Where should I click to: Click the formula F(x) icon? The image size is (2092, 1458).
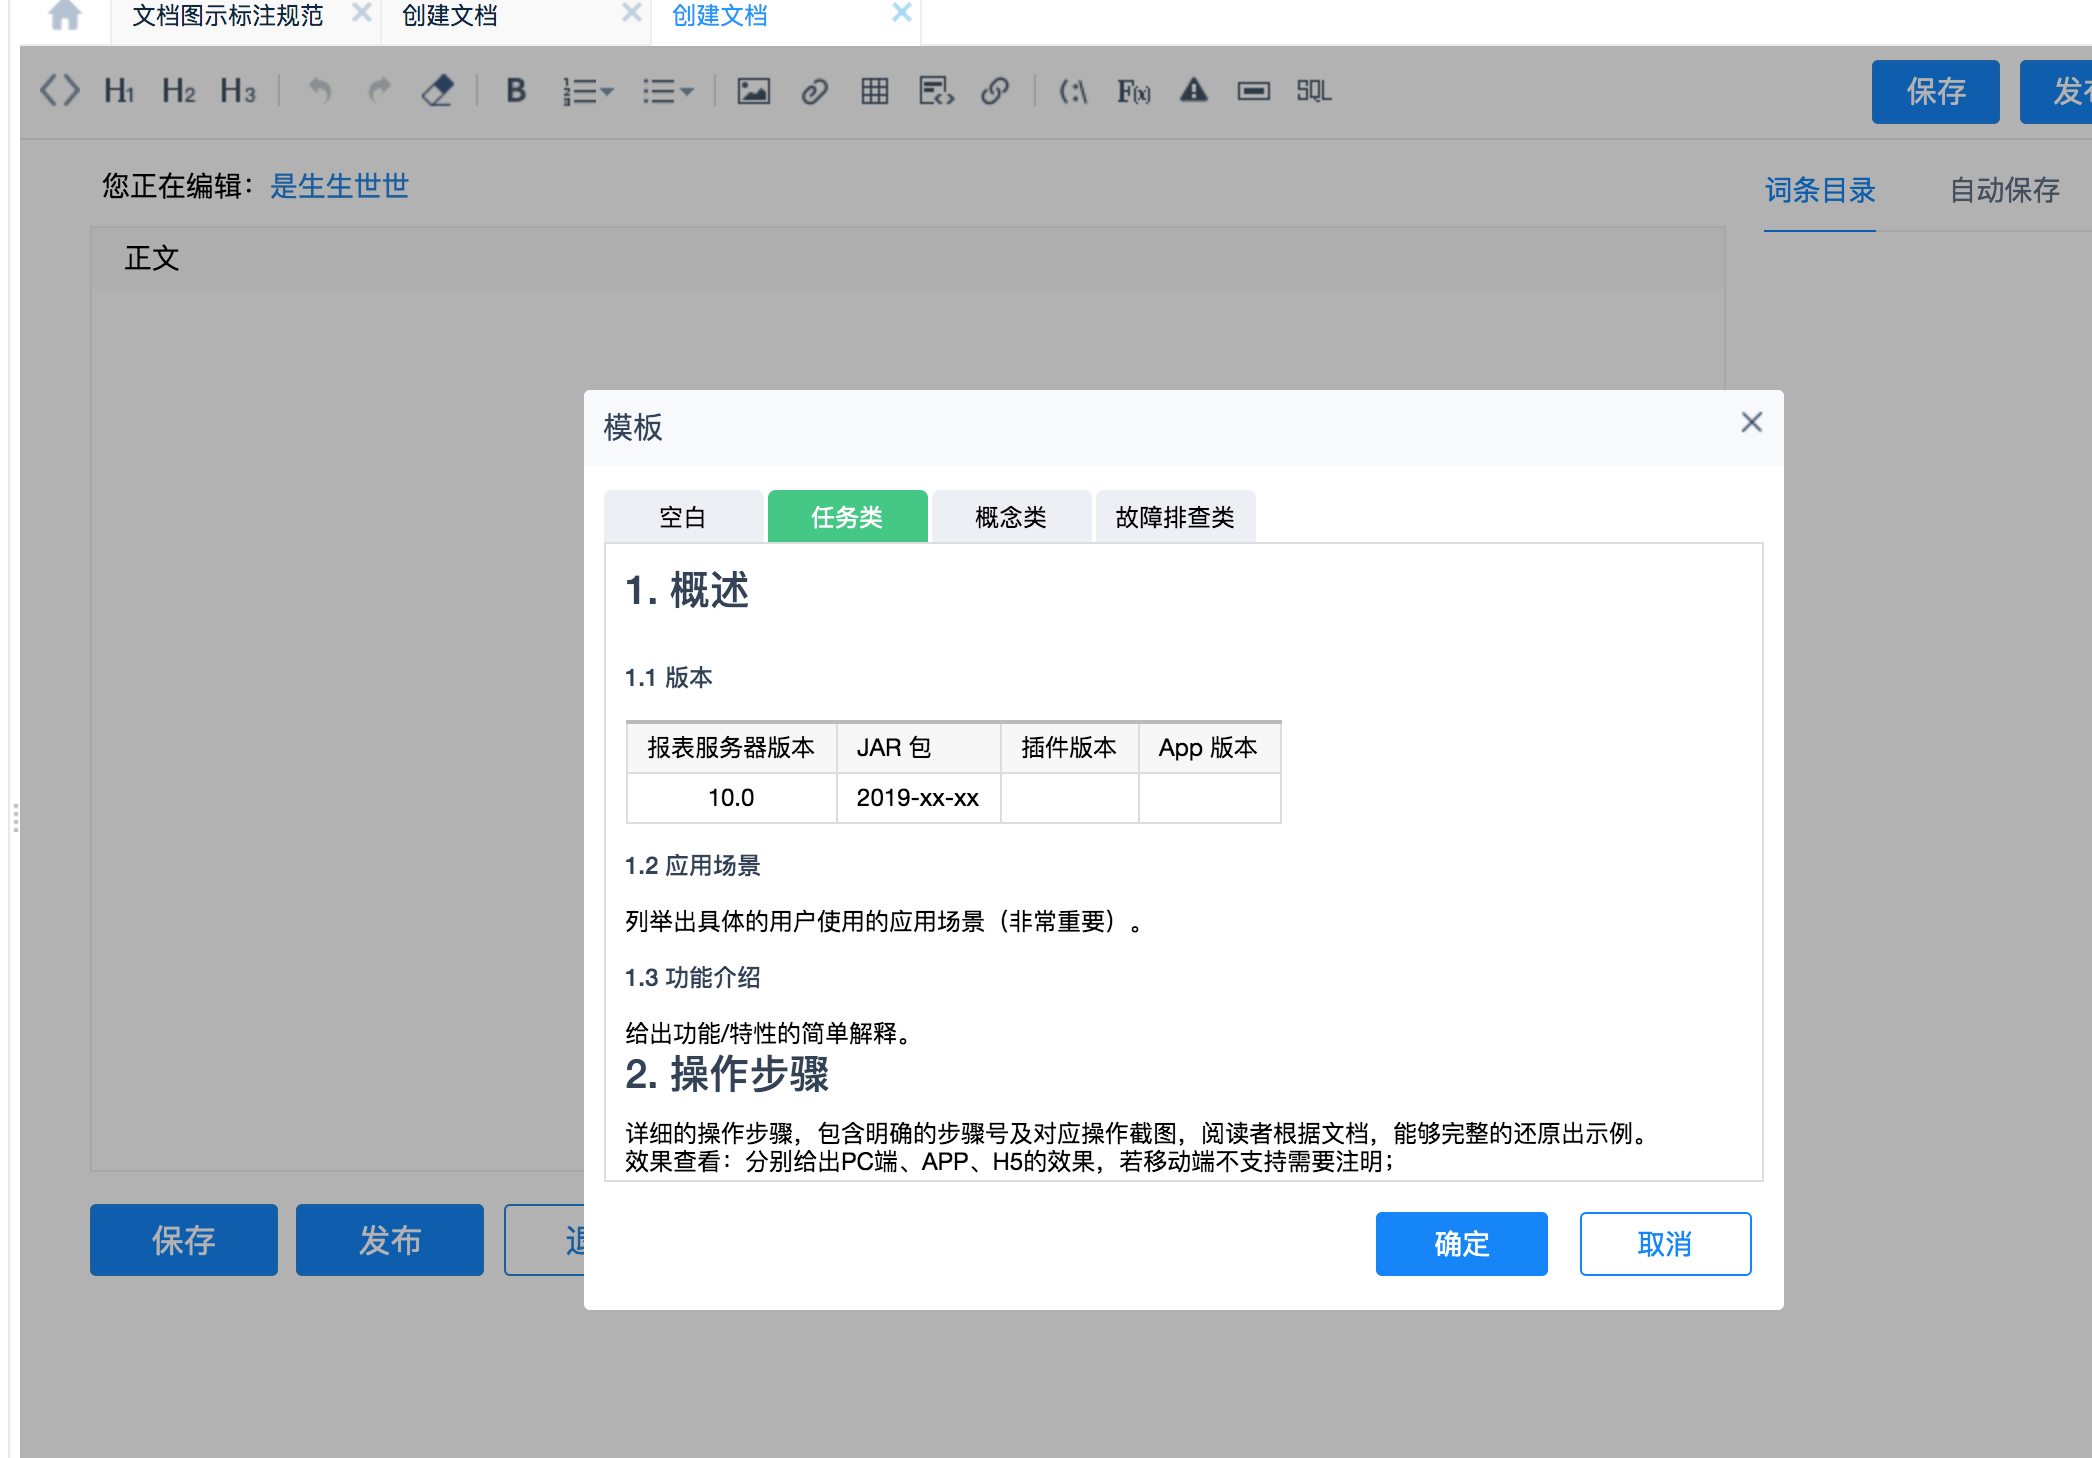[1133, 91]
